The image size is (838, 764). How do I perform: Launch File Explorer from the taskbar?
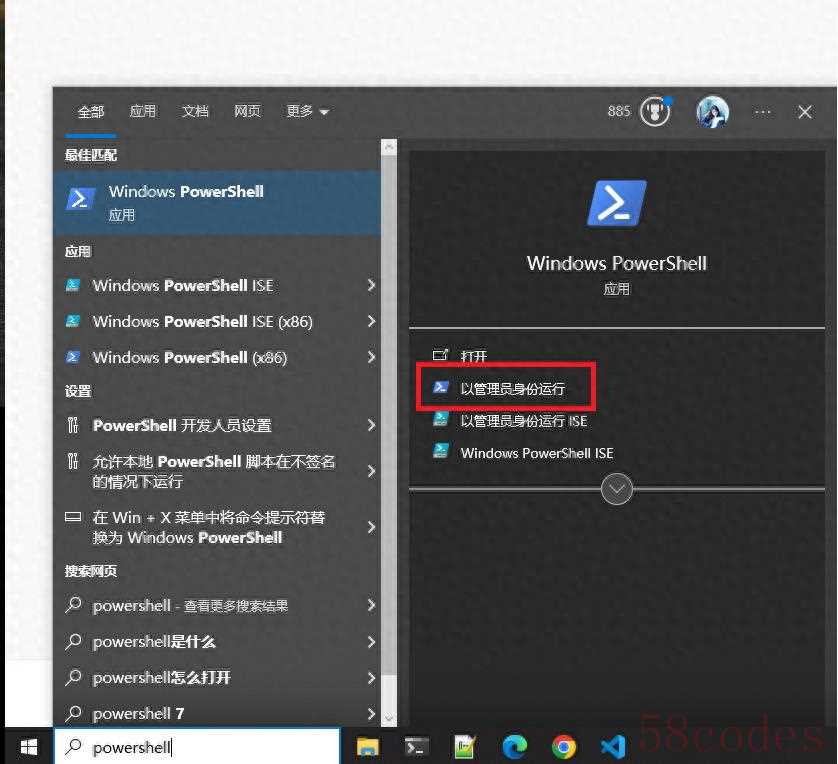368,746
